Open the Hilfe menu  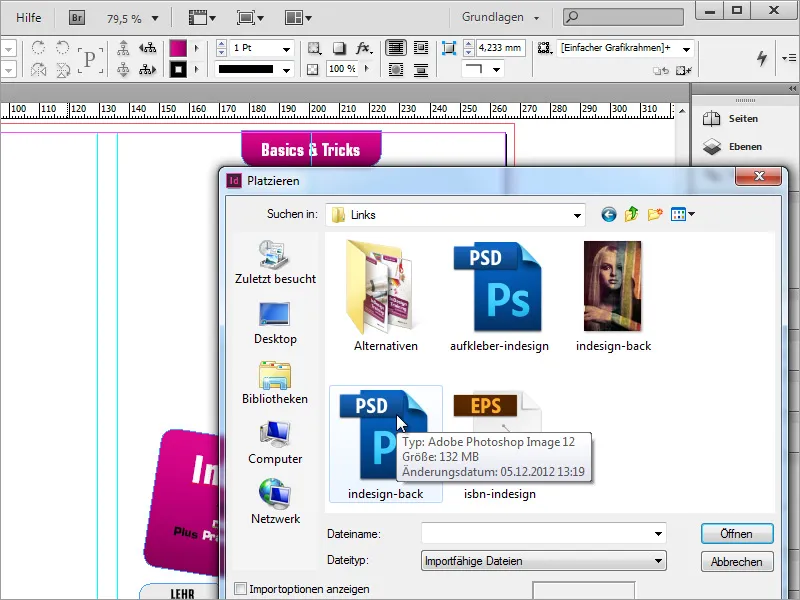pyautogui.click(x=28, y=18)
